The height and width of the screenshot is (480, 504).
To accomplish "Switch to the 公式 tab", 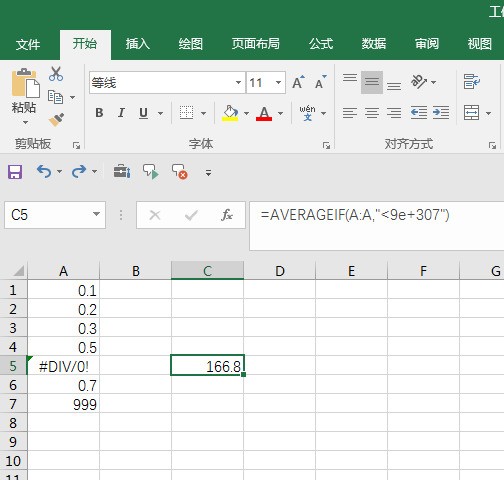I will [x=321, y=43].
